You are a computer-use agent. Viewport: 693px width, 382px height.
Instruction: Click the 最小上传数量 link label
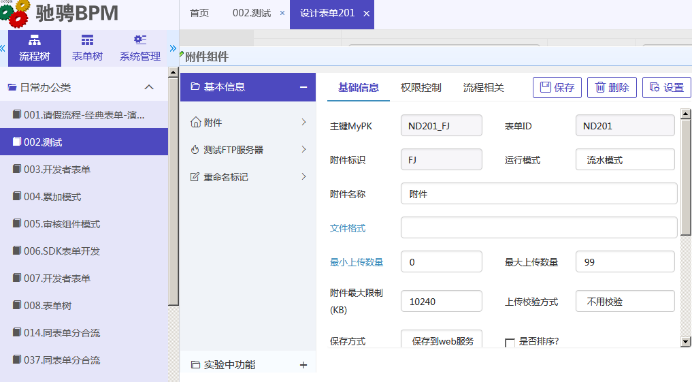click(x=356, y=262)
